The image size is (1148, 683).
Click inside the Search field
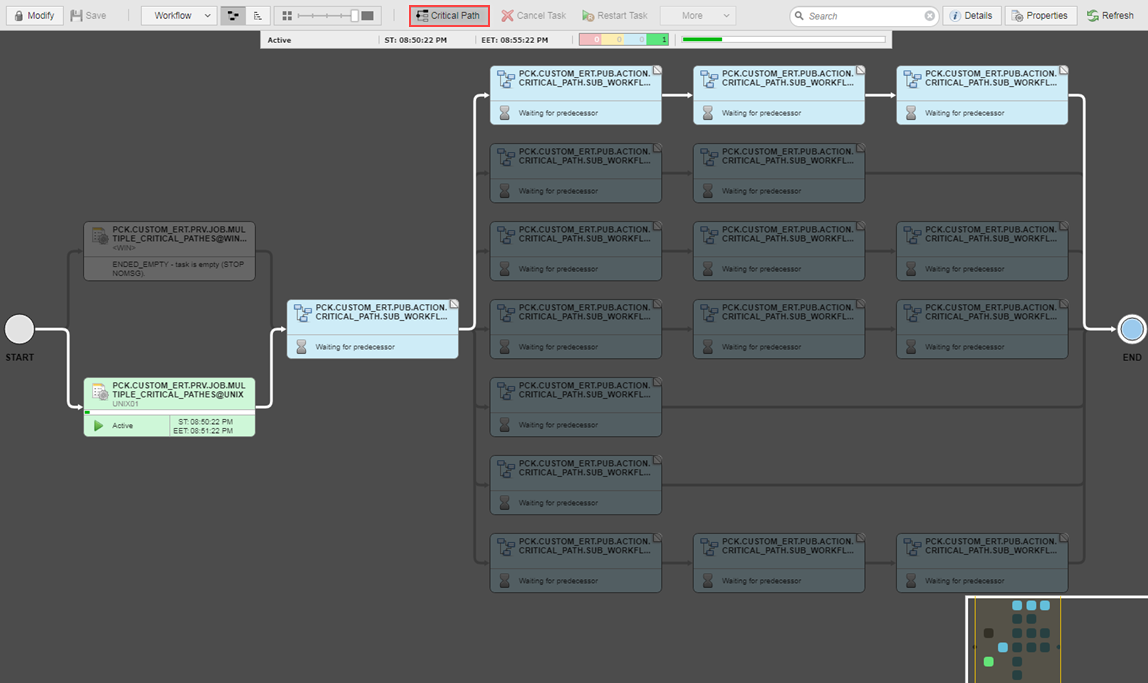pyautogui.click(x=860, y=15)
